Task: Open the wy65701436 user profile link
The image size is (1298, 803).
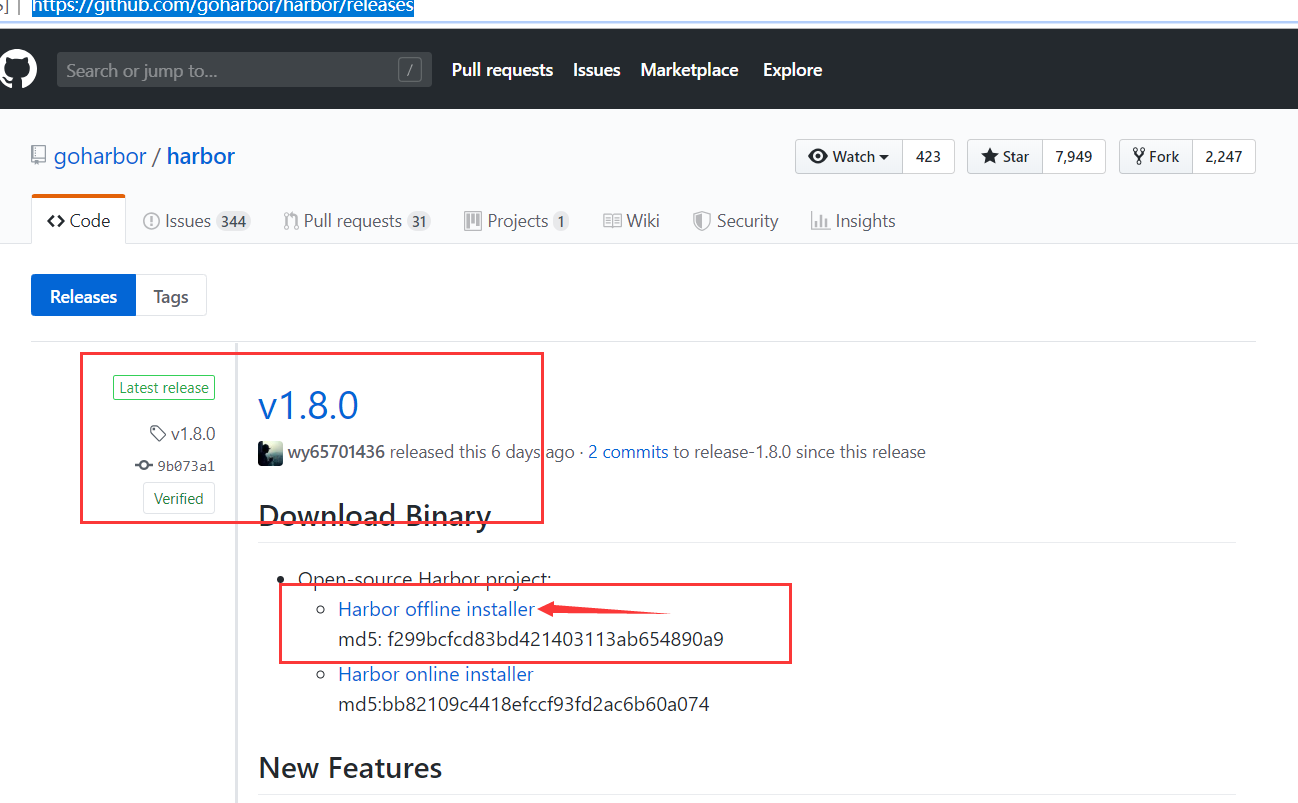Action: 336,452
